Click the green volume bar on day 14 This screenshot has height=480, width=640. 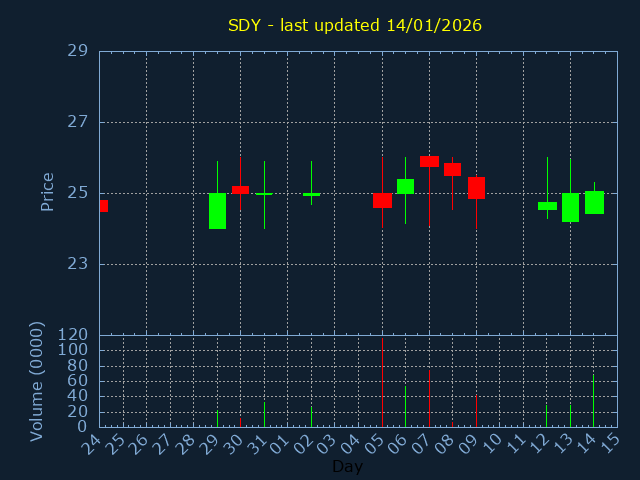point(593,400)
